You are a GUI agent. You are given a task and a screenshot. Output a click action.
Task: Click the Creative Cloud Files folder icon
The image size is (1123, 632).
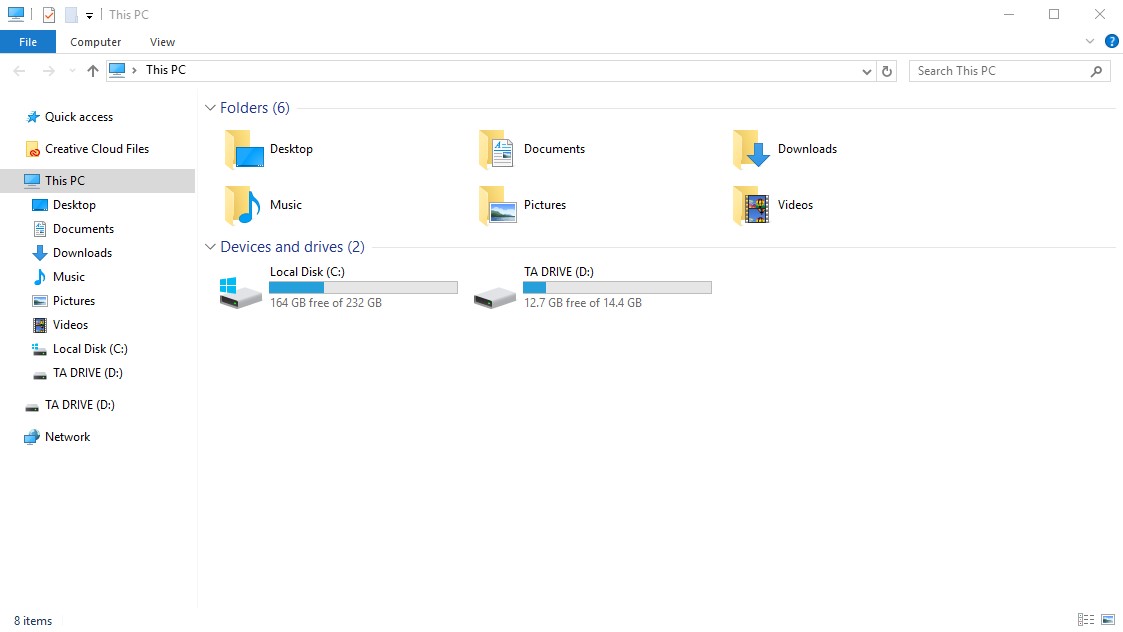[x=32, y=149]
